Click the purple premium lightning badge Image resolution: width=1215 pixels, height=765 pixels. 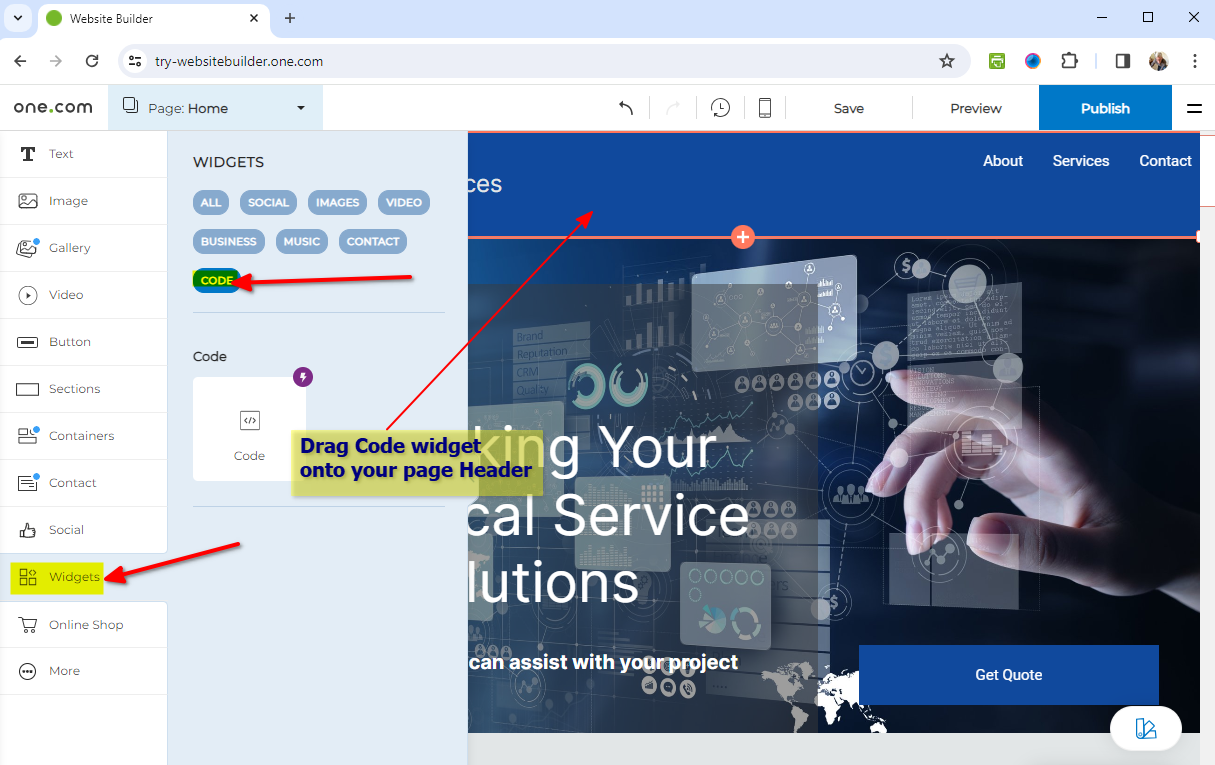click(x=303, y=377)
